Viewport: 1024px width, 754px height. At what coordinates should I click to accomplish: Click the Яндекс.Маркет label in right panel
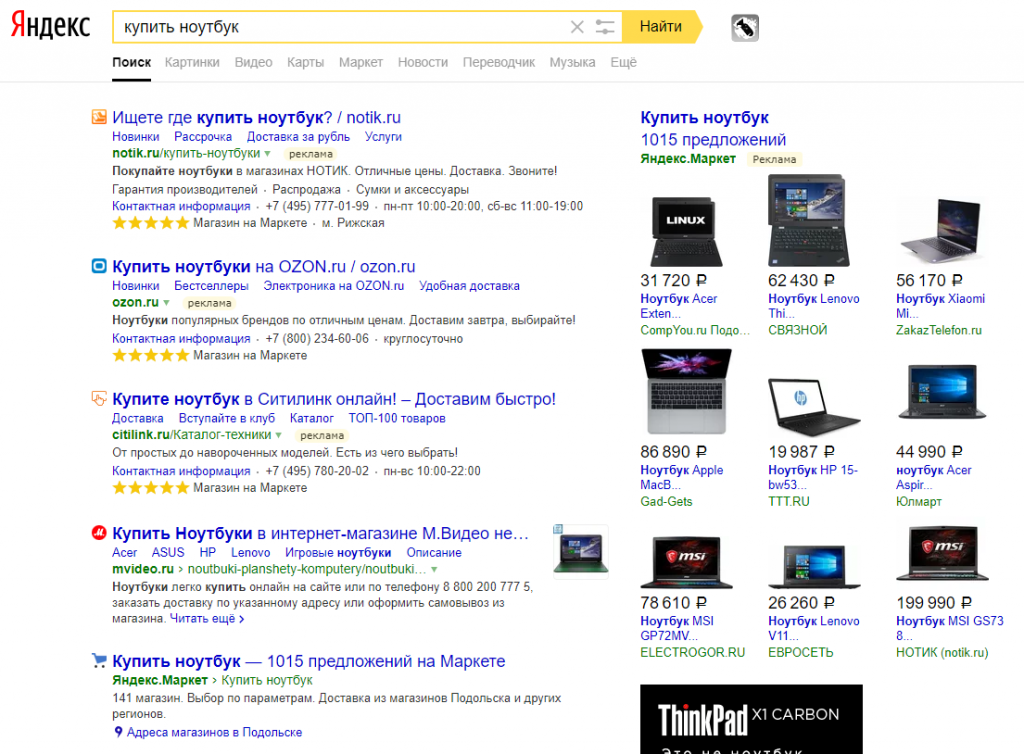pos(688,159)
